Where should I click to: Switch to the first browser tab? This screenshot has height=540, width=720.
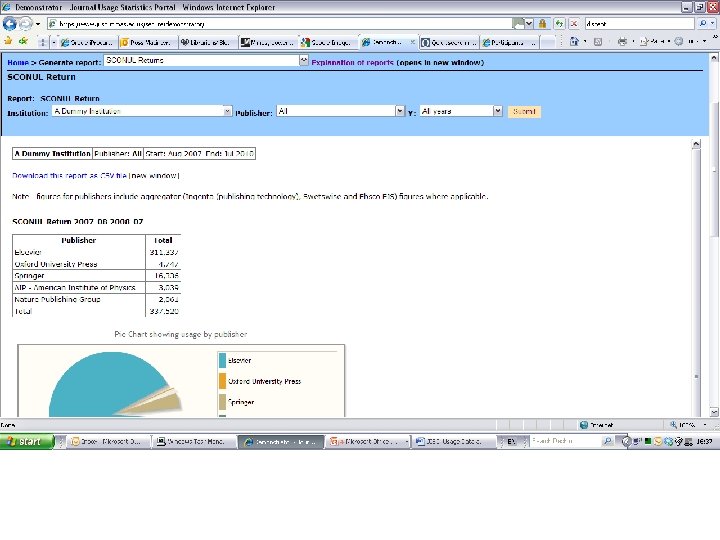tap(87, 42)
